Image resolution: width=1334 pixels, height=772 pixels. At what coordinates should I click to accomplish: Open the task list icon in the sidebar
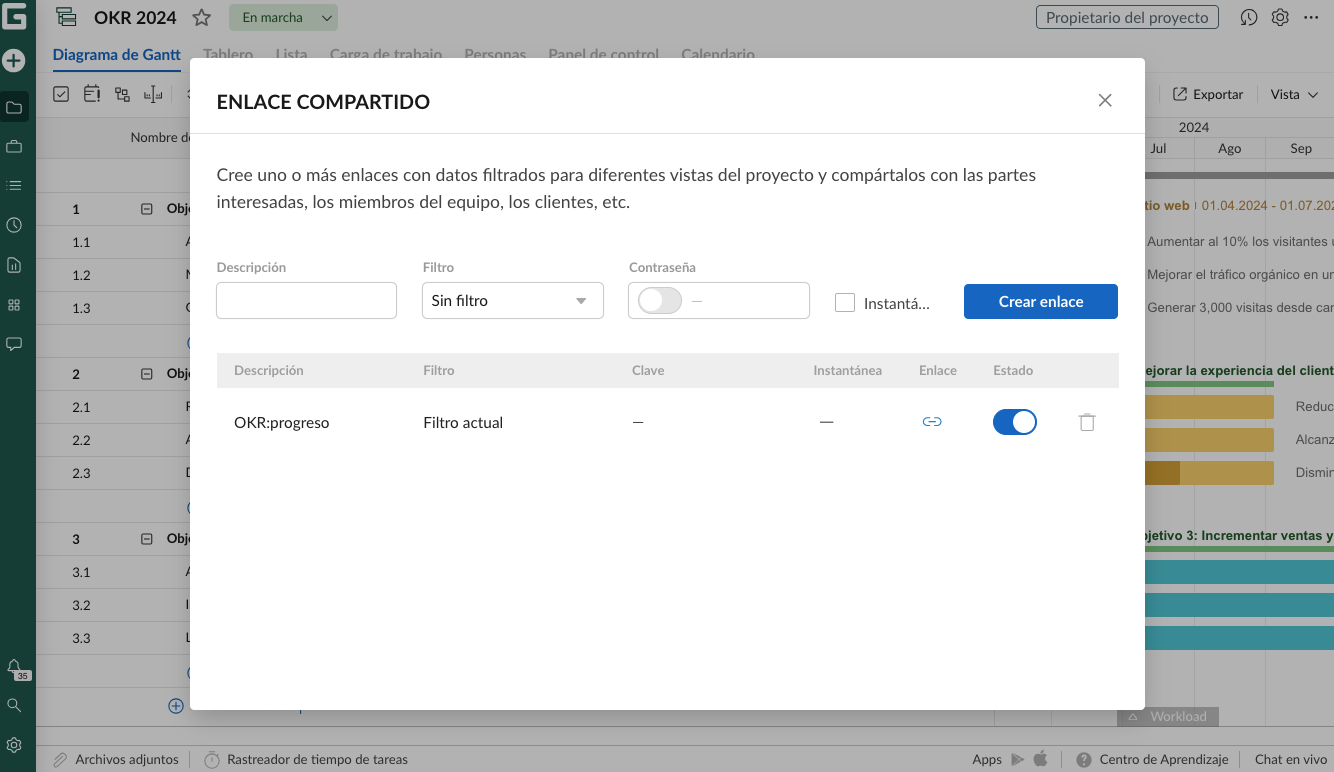14,186
